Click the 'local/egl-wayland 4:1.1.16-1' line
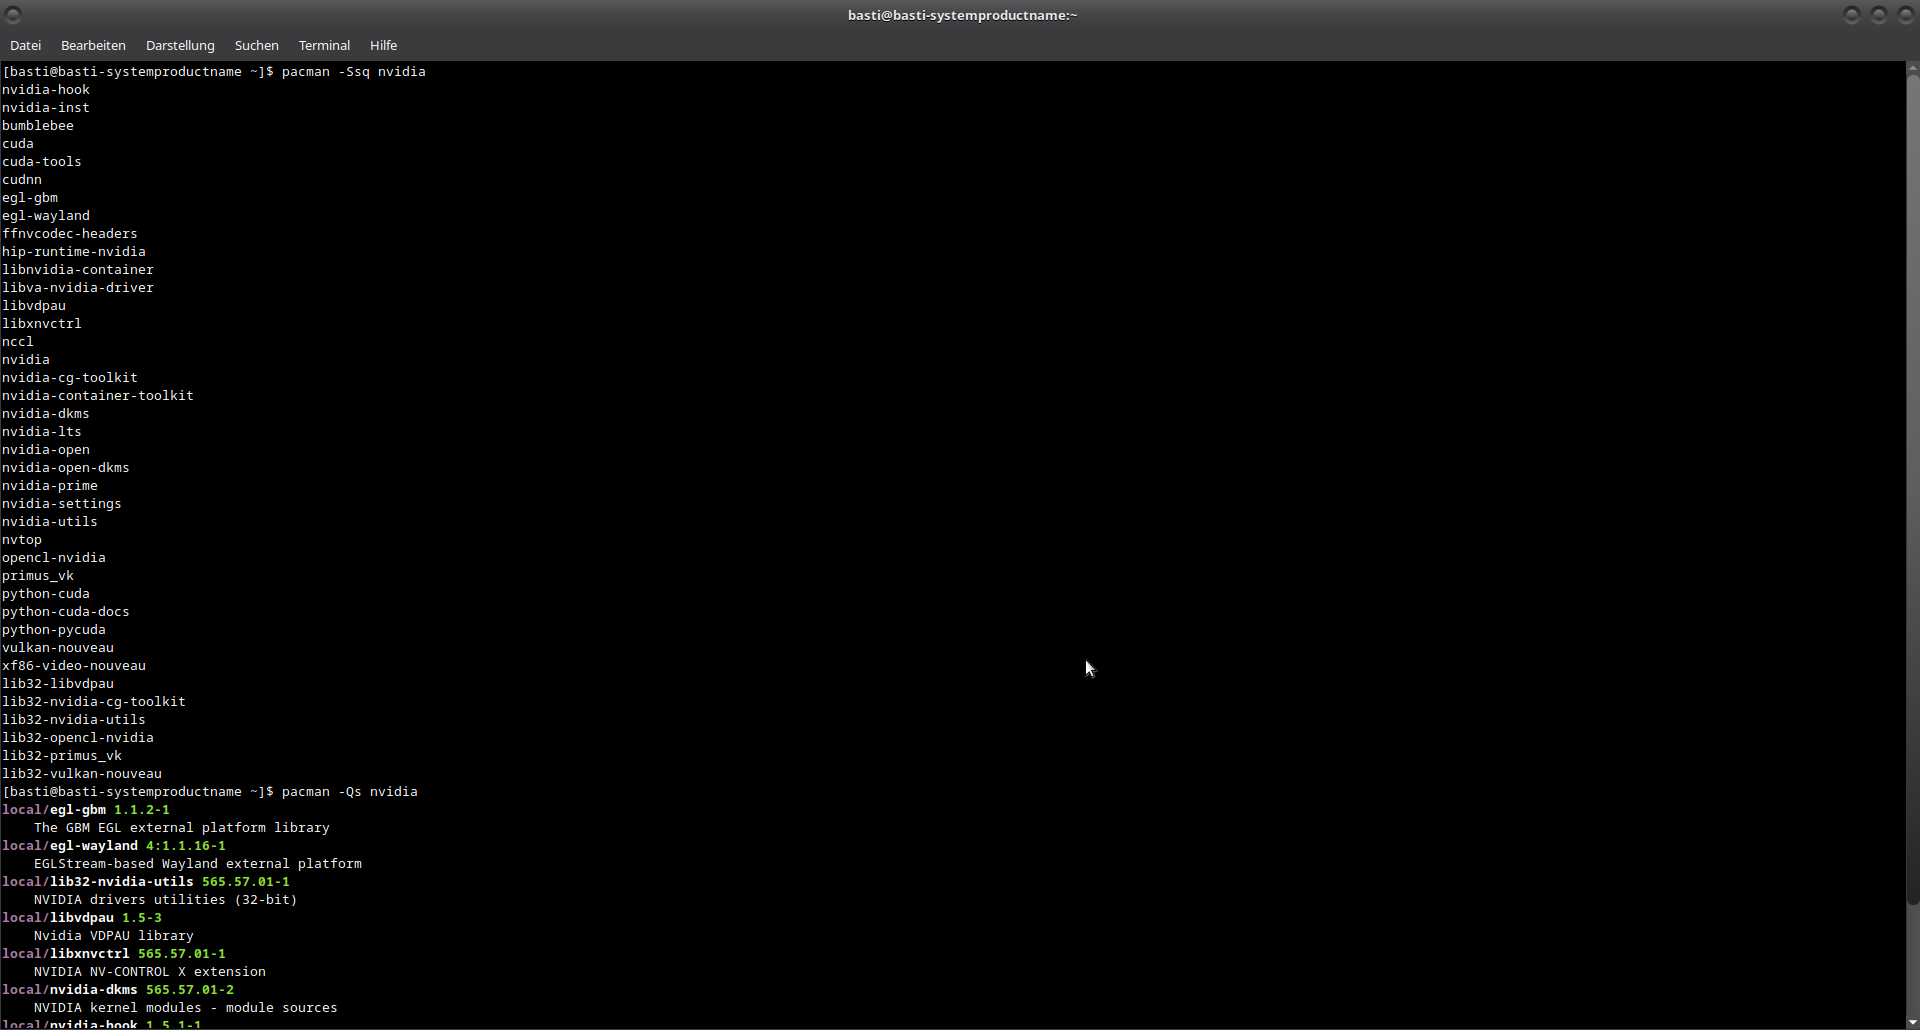Image resolution: width=1920 pixels, height=1030 pixels. [x=114, y=846]
